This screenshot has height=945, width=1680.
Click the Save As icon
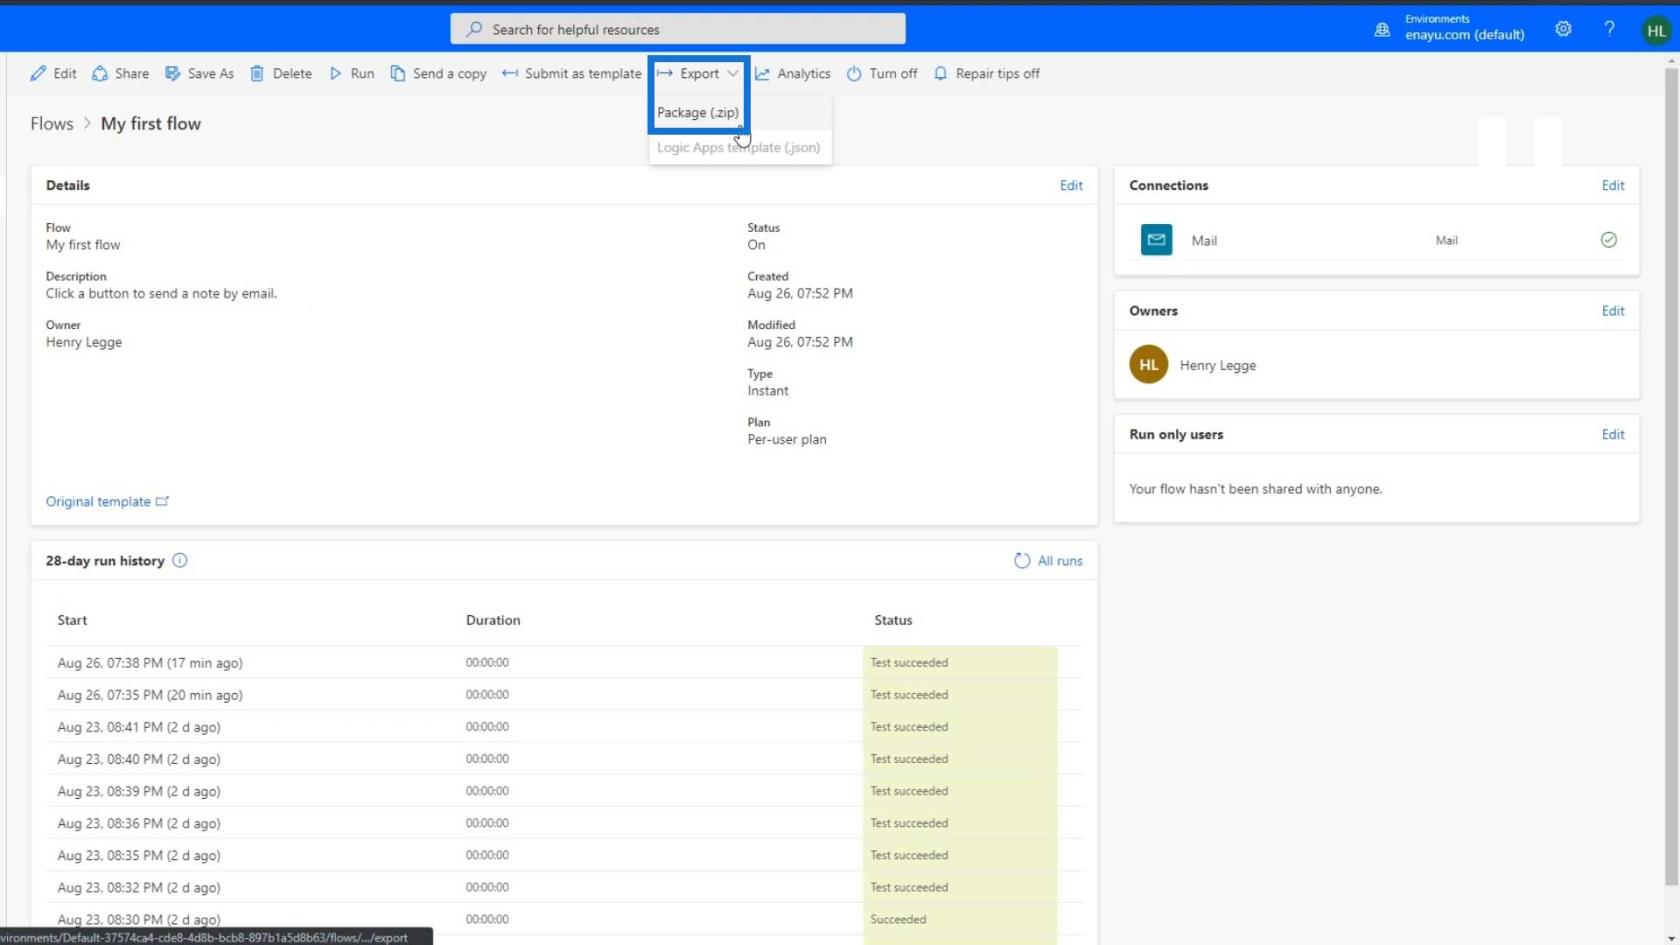173,73
